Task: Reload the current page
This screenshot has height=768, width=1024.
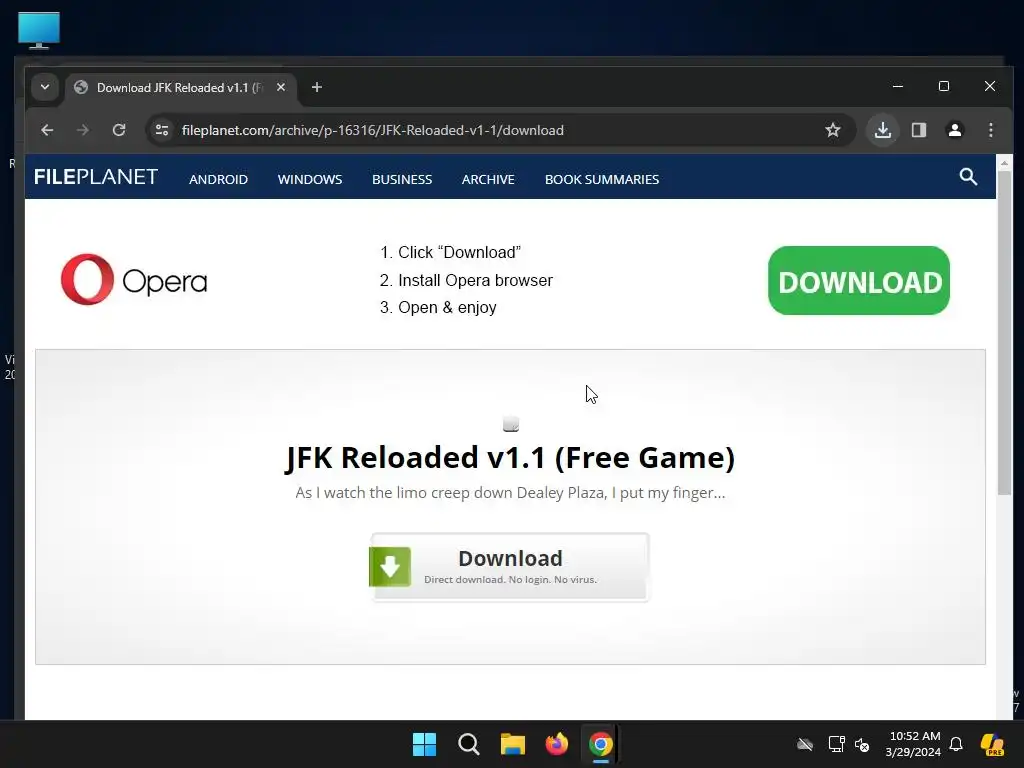Action: click(119, 130)
